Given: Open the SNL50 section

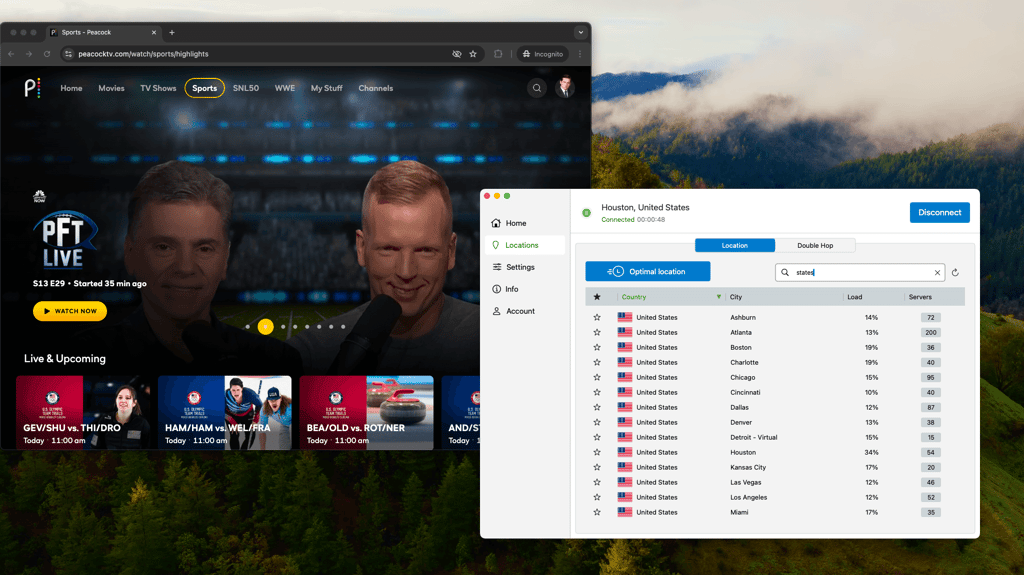Looking at the screenshot, I should pyautogui.click(x=246, y=88).
